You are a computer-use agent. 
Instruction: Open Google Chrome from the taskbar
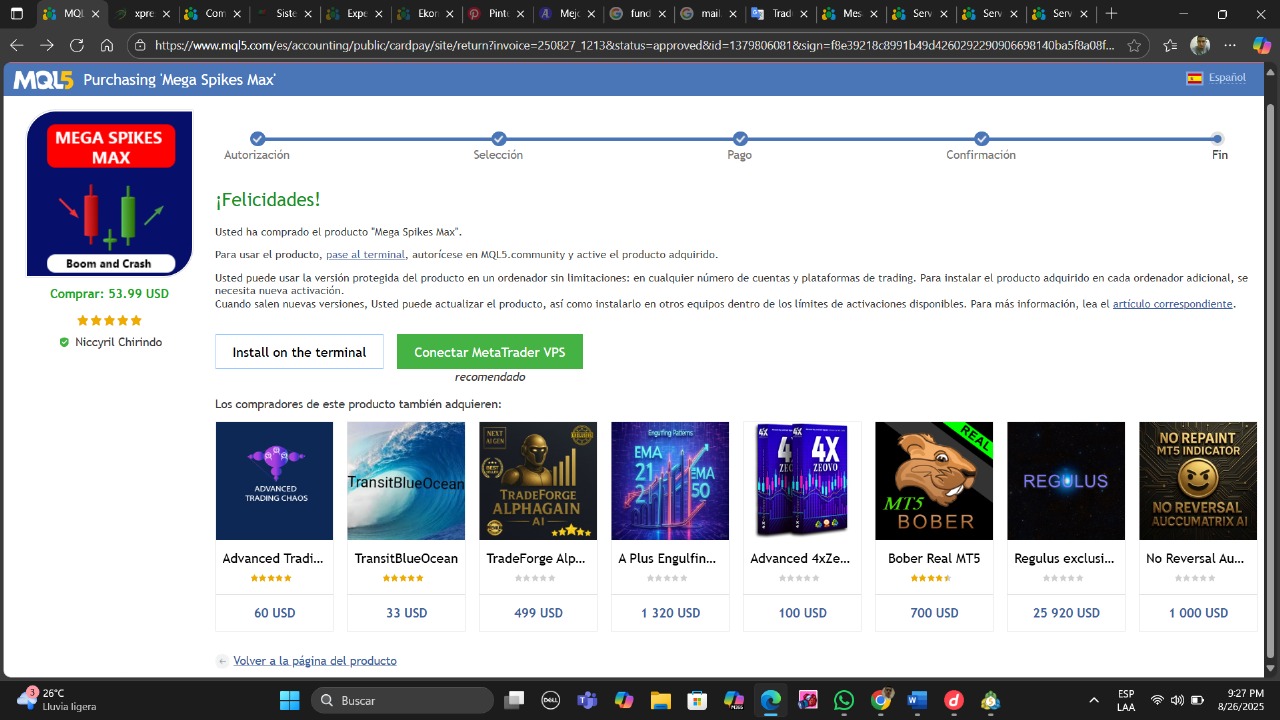881,700
